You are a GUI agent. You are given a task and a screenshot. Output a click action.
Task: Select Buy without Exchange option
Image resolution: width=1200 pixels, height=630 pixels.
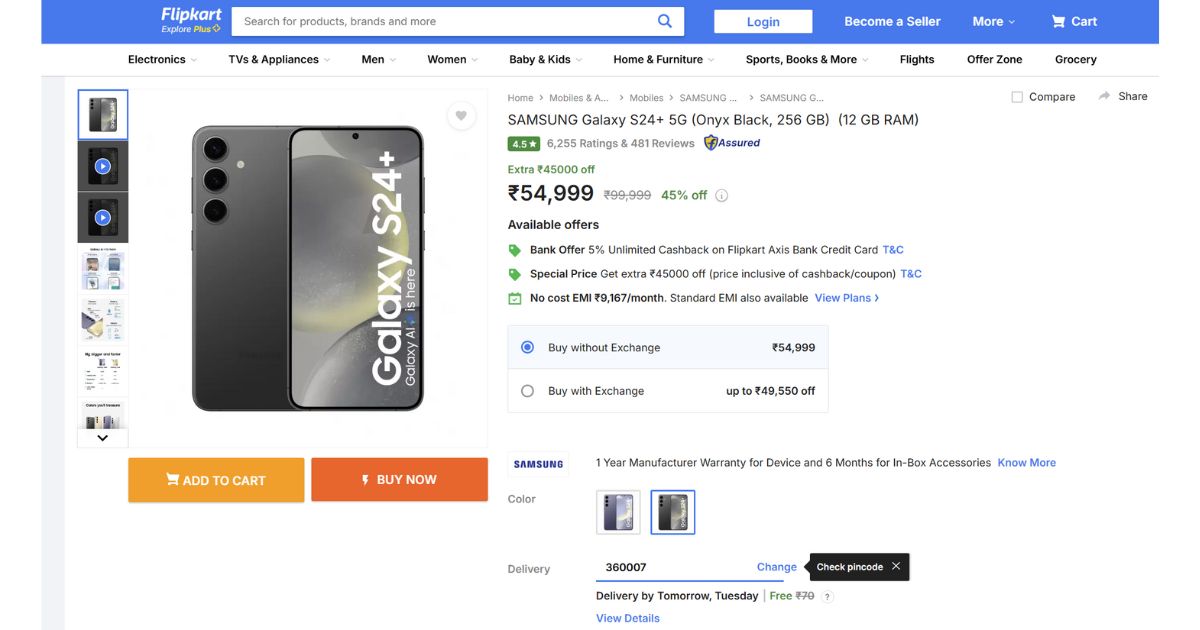527,348
